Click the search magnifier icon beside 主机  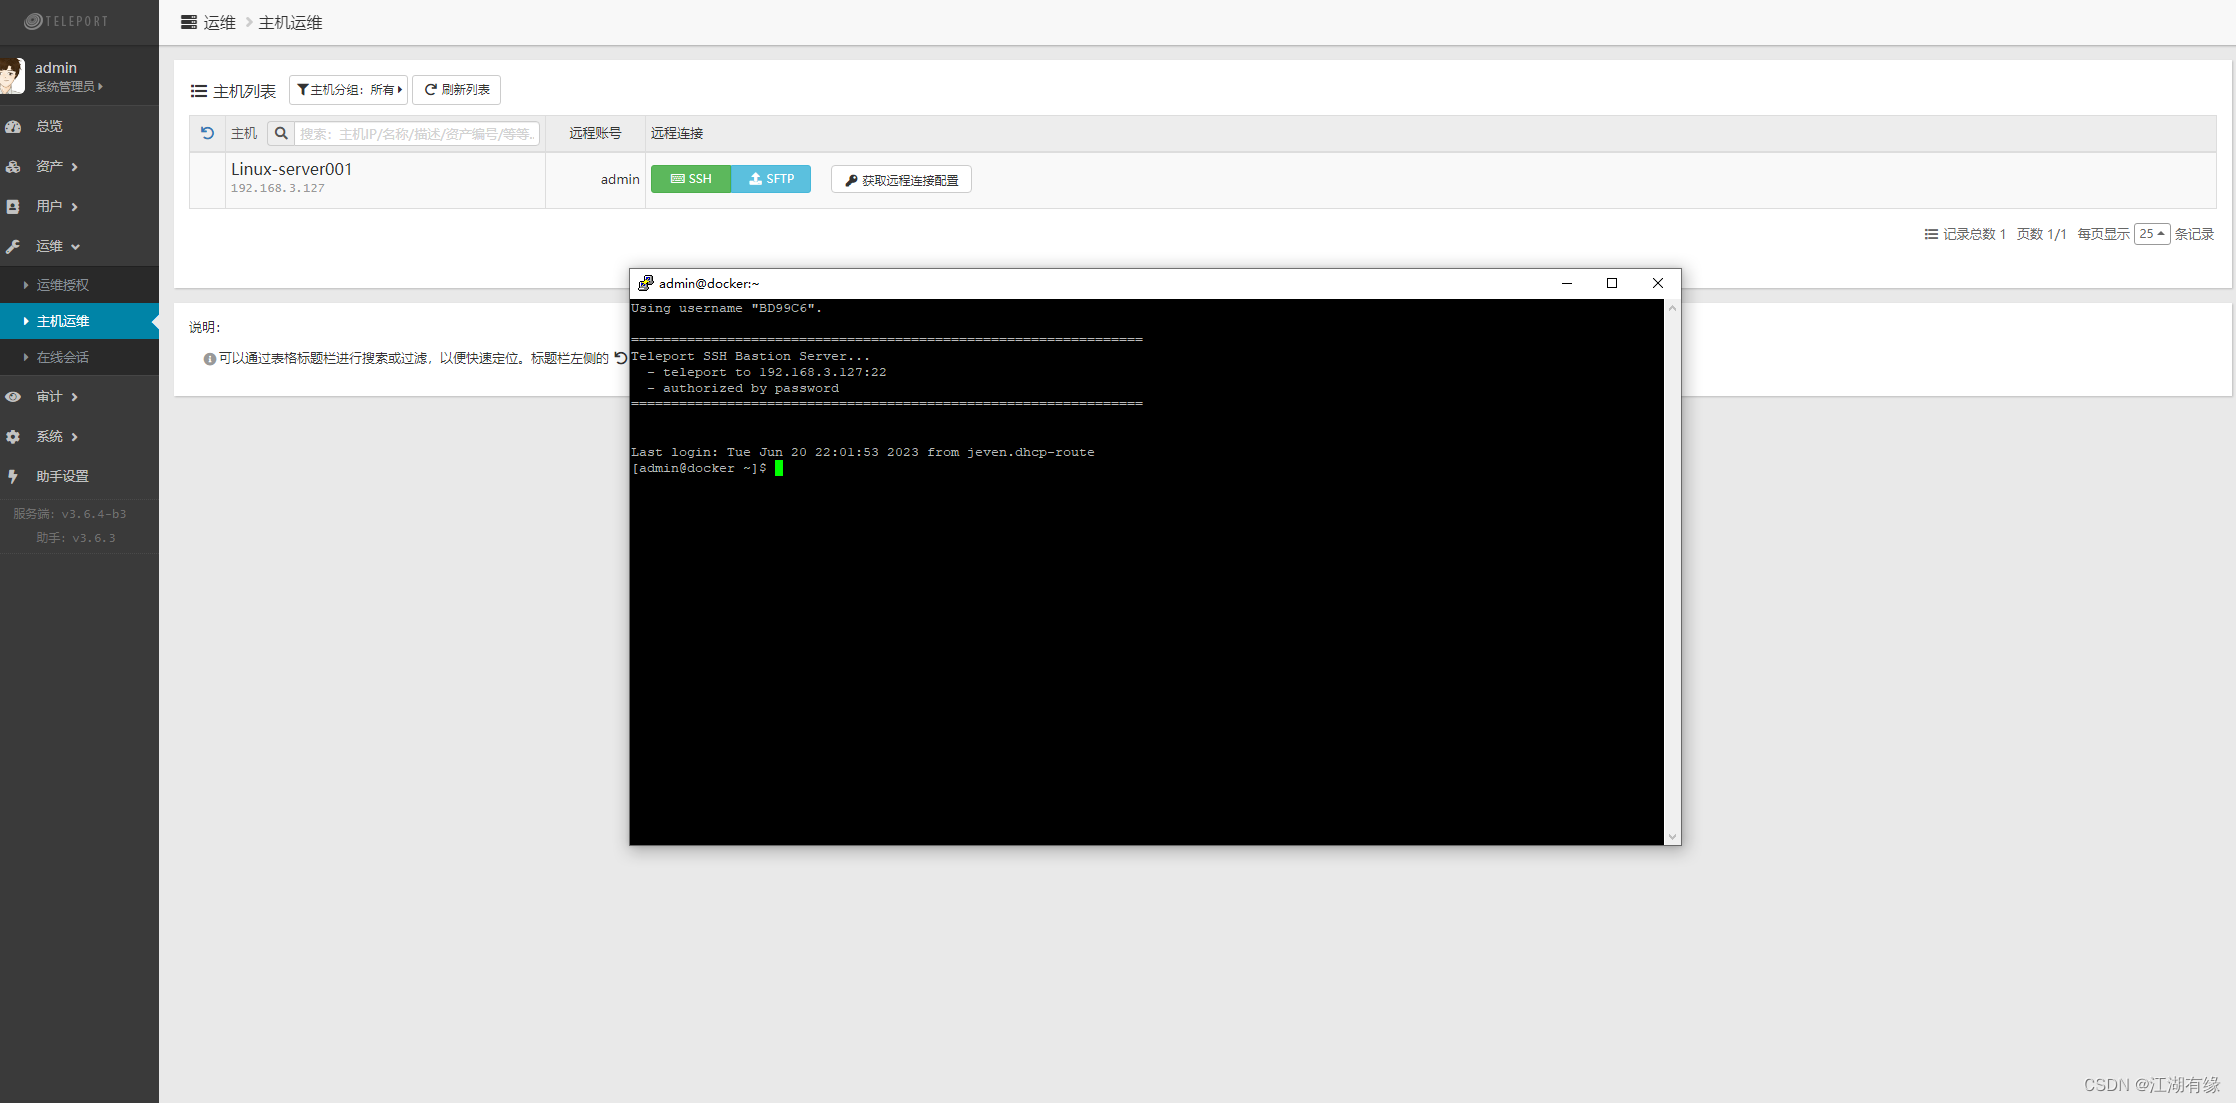(x=281, y=133)
